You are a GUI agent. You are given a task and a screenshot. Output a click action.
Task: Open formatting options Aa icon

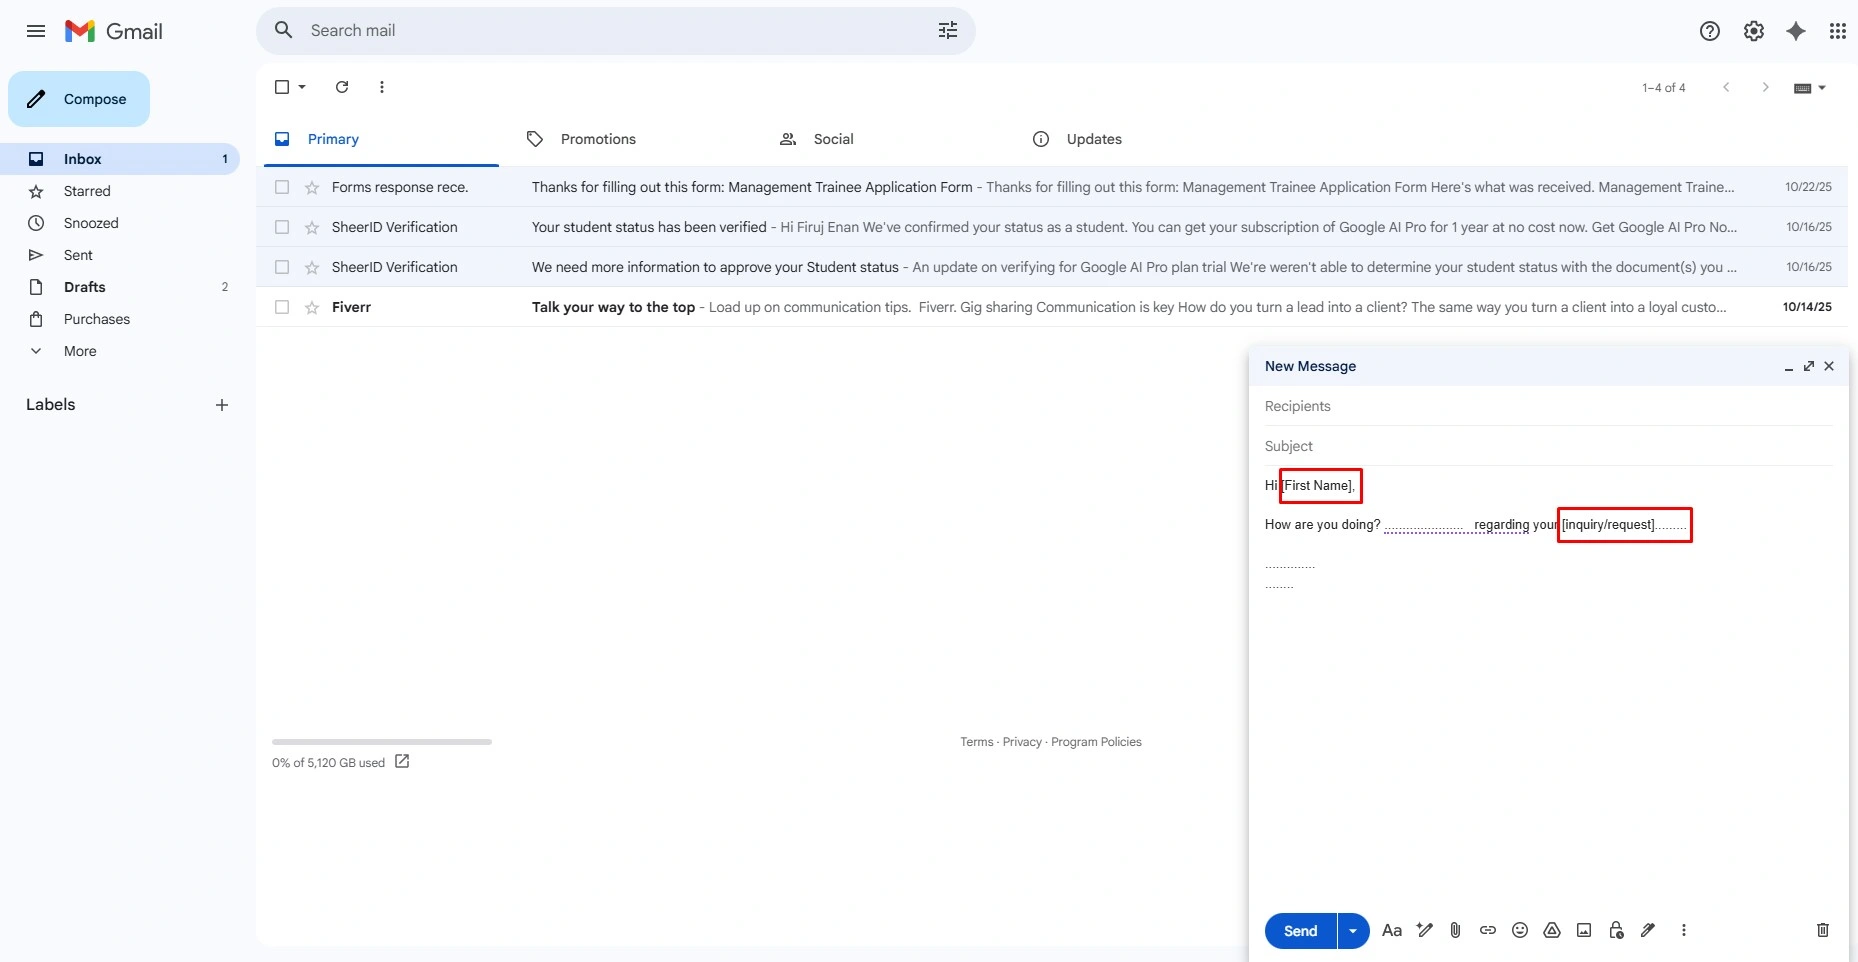click(1392, 930)
